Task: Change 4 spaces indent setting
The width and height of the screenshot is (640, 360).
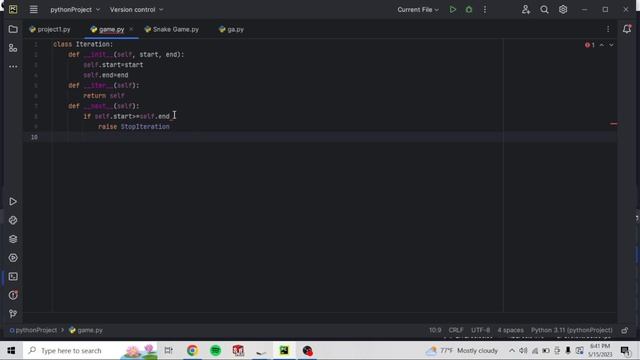Action: tap(510, 330)
